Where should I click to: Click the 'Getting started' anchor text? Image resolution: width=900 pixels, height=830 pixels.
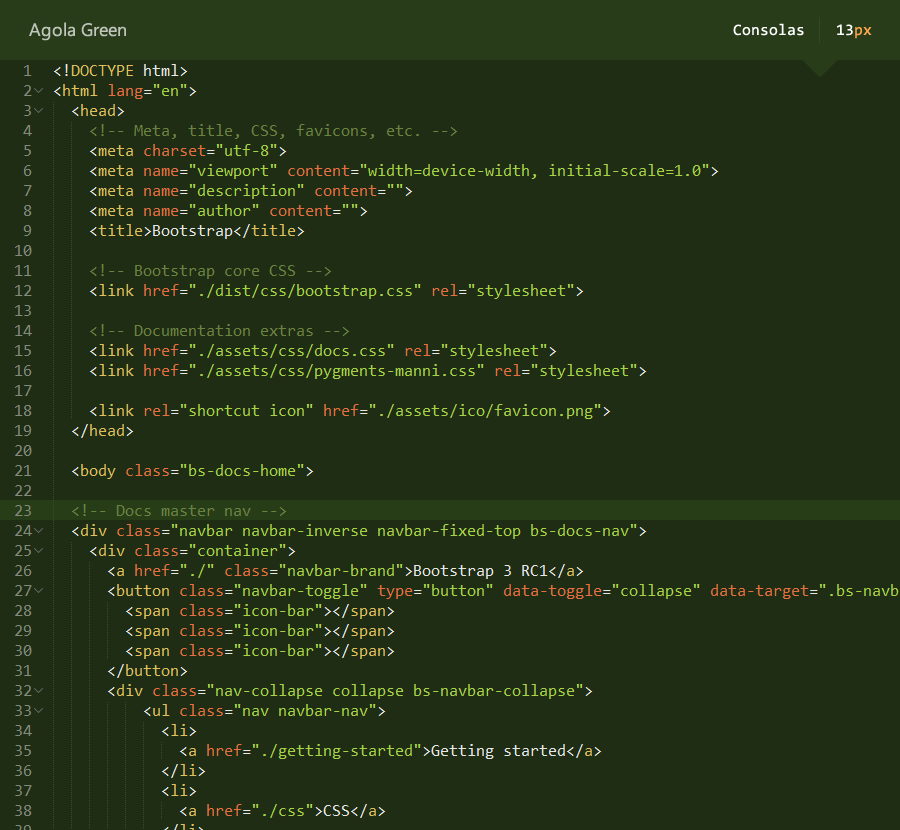tap(498, 751)
